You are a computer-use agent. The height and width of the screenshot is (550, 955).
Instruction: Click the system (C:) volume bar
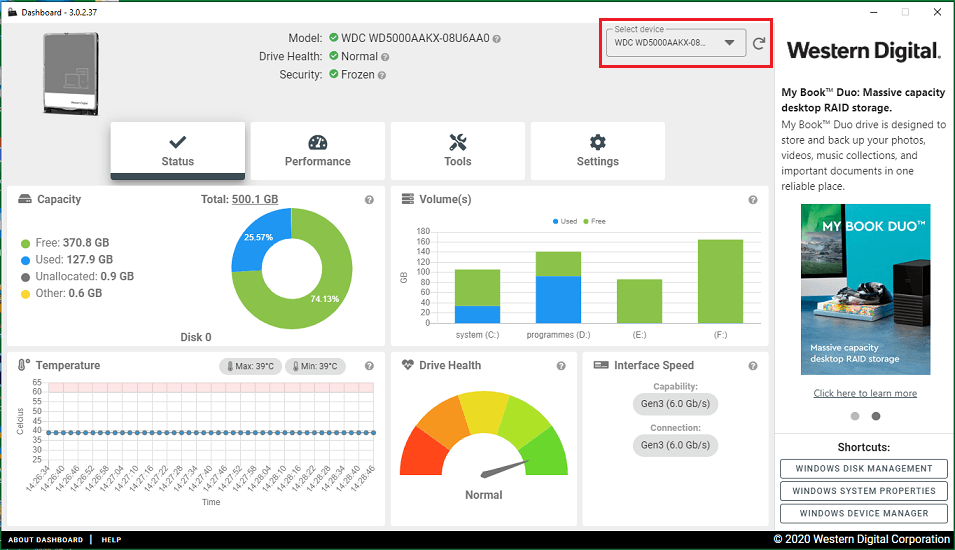pos(478,296)
